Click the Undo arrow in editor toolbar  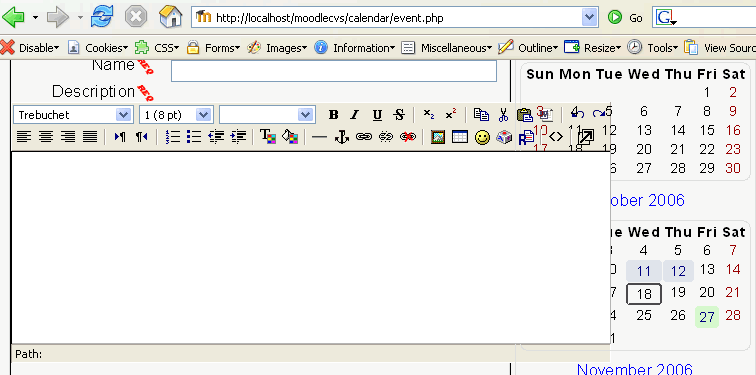pyautogui.click(x=577, y=114)
